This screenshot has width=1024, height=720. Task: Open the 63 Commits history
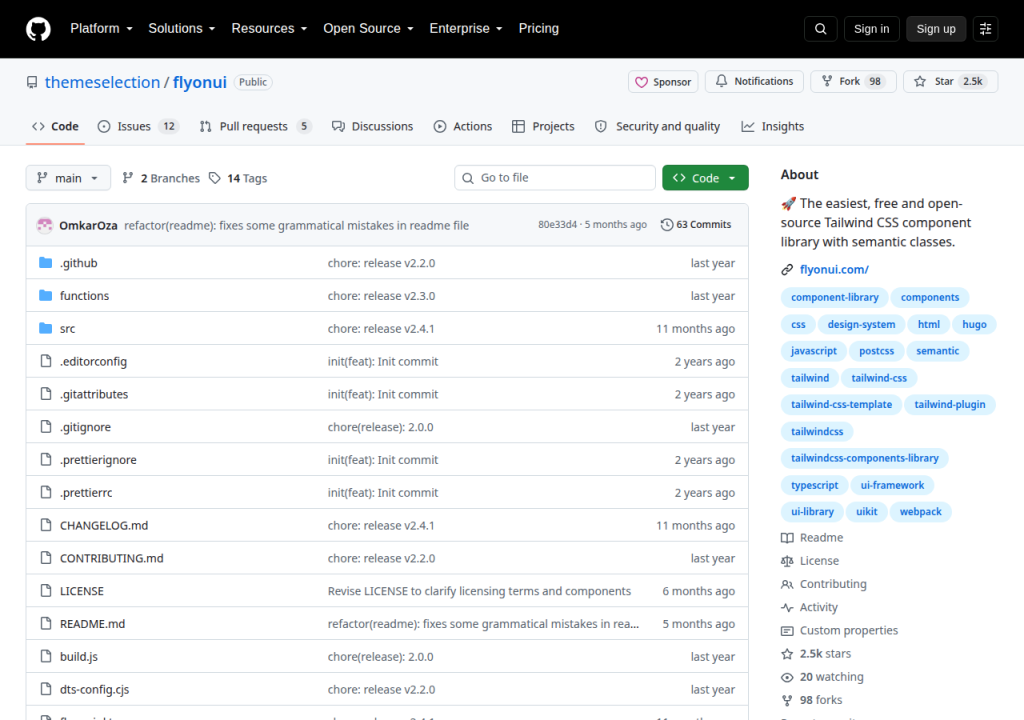(696, 225)
